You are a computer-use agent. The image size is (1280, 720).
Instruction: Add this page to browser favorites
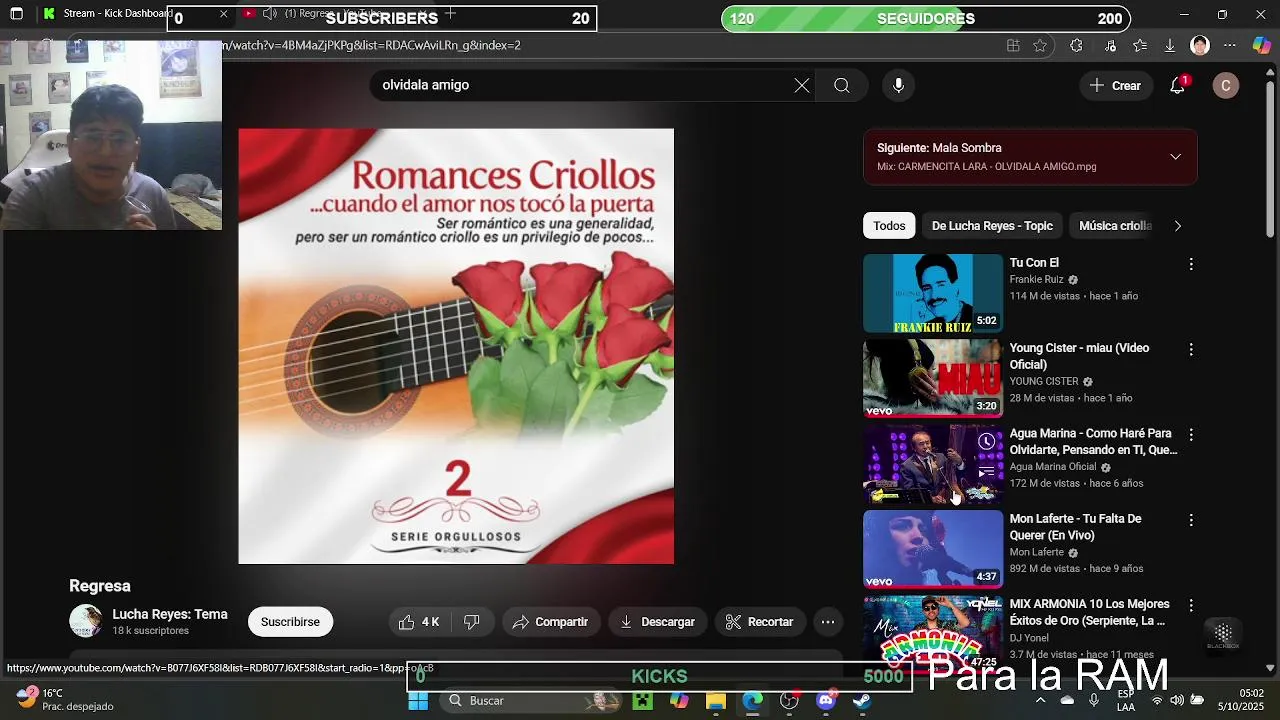pyautogui.click(x=1040, y=45)
